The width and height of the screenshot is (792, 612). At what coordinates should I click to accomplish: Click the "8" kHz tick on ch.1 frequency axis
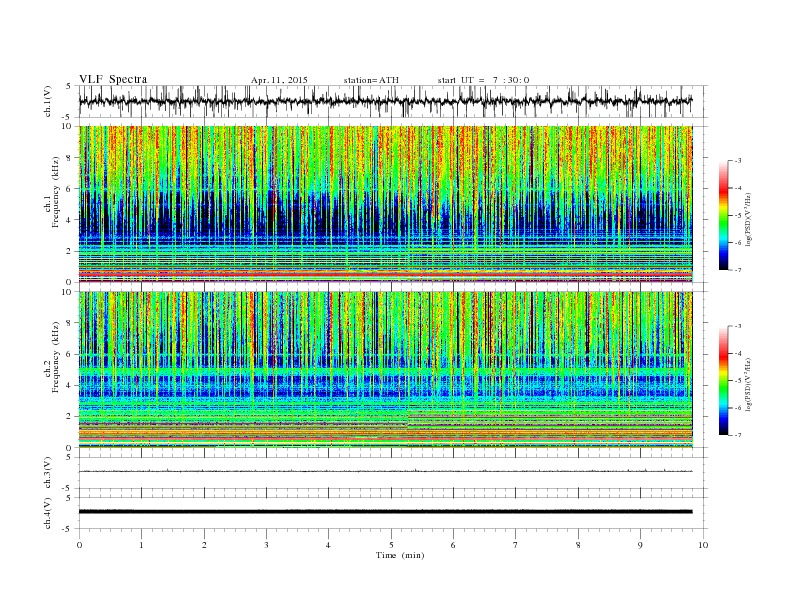(69, 158)
